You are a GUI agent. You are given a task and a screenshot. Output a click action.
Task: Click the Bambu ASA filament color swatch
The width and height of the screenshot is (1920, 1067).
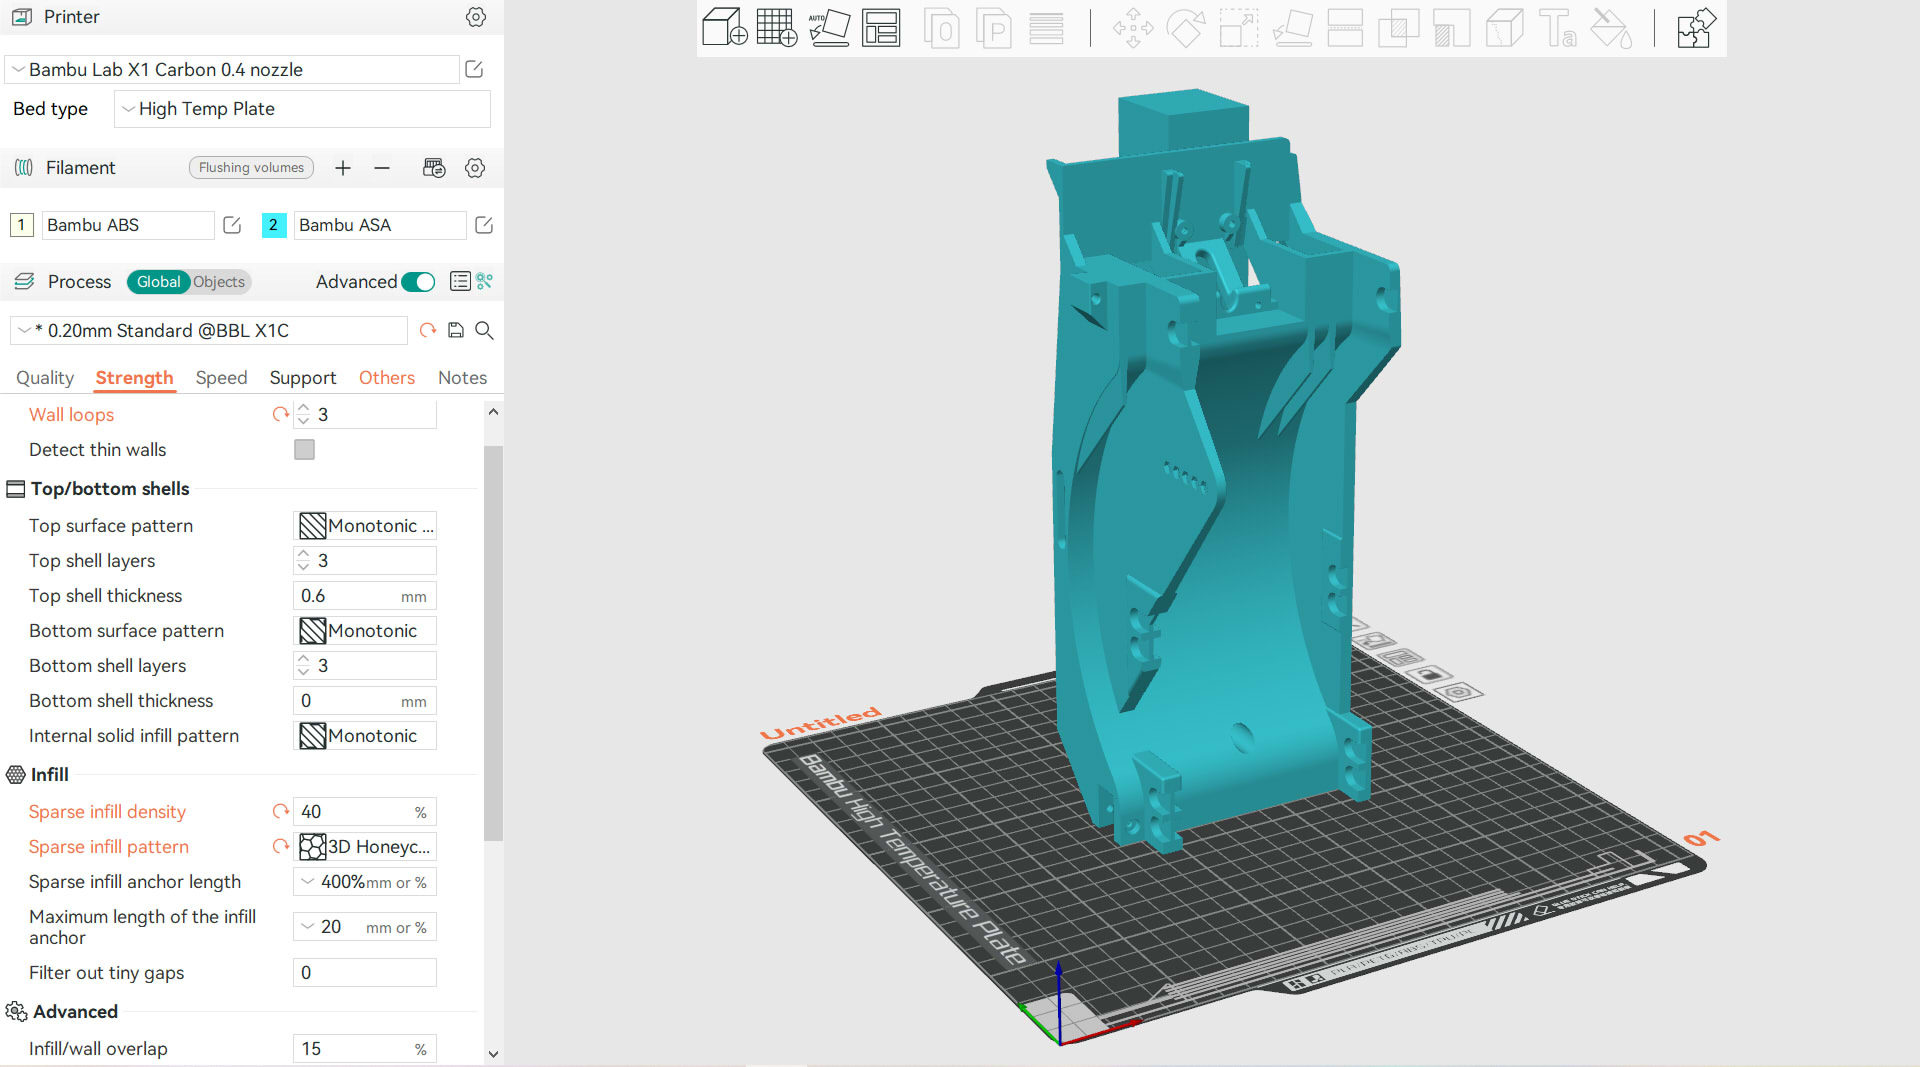pos(273,225)
